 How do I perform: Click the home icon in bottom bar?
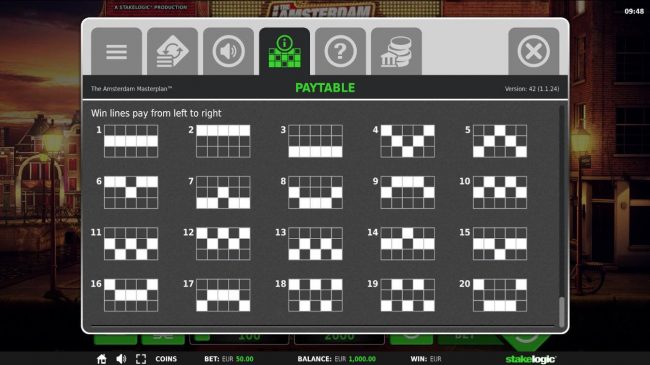pyautogui.click(x=102, y=359)
